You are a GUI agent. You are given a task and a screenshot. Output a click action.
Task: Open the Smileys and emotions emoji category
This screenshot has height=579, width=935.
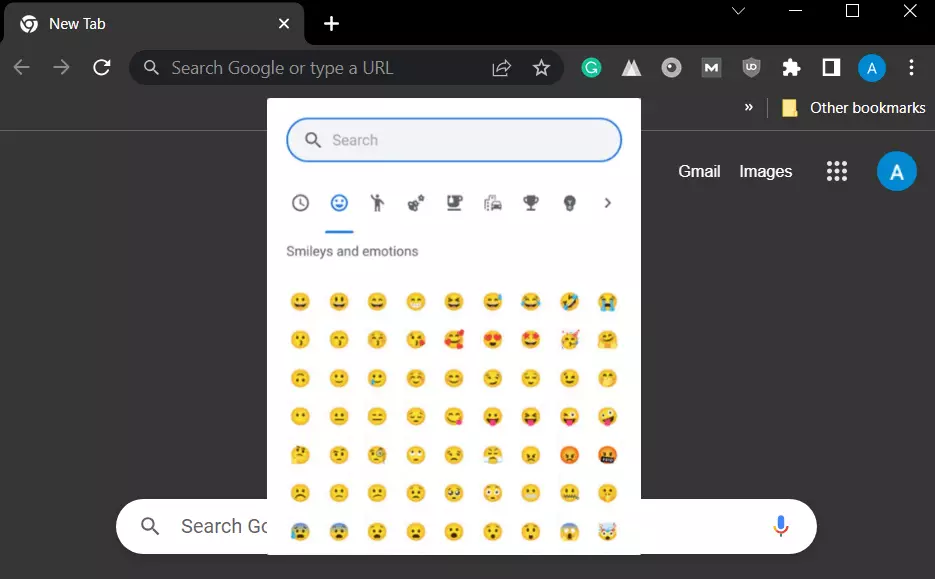coord(339,202)
